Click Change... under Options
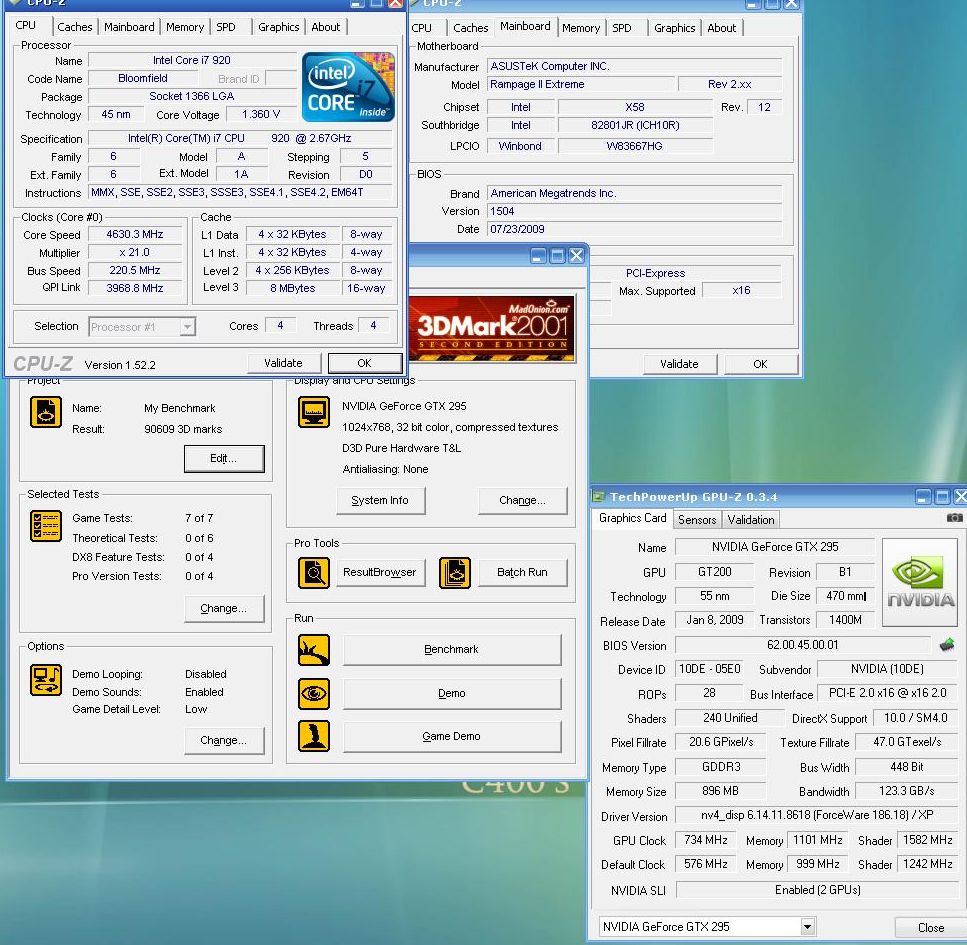This screenshot has width=967, height=945. coord(224,740)
